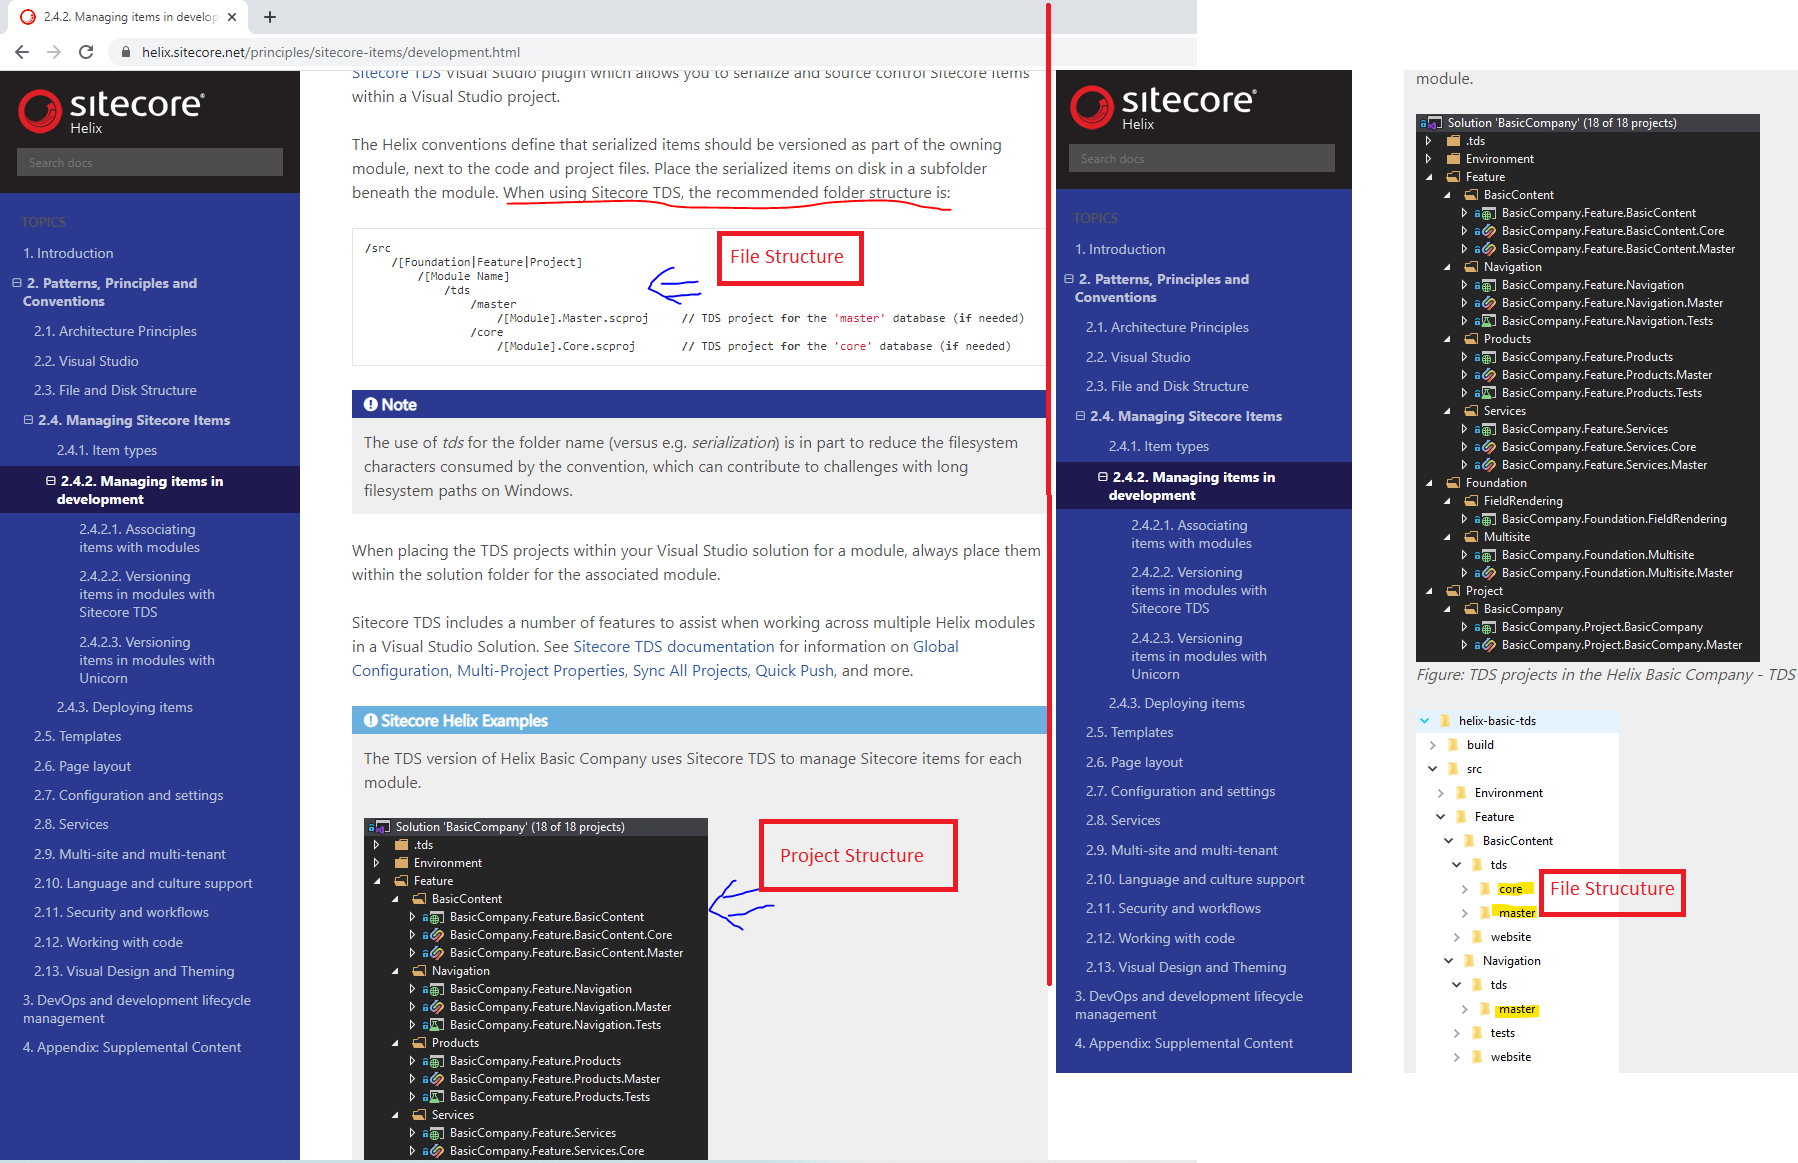Viewport: 1798px width, 1163px height.
Task: Click inside the Search docs field
Action: [149, 161]
